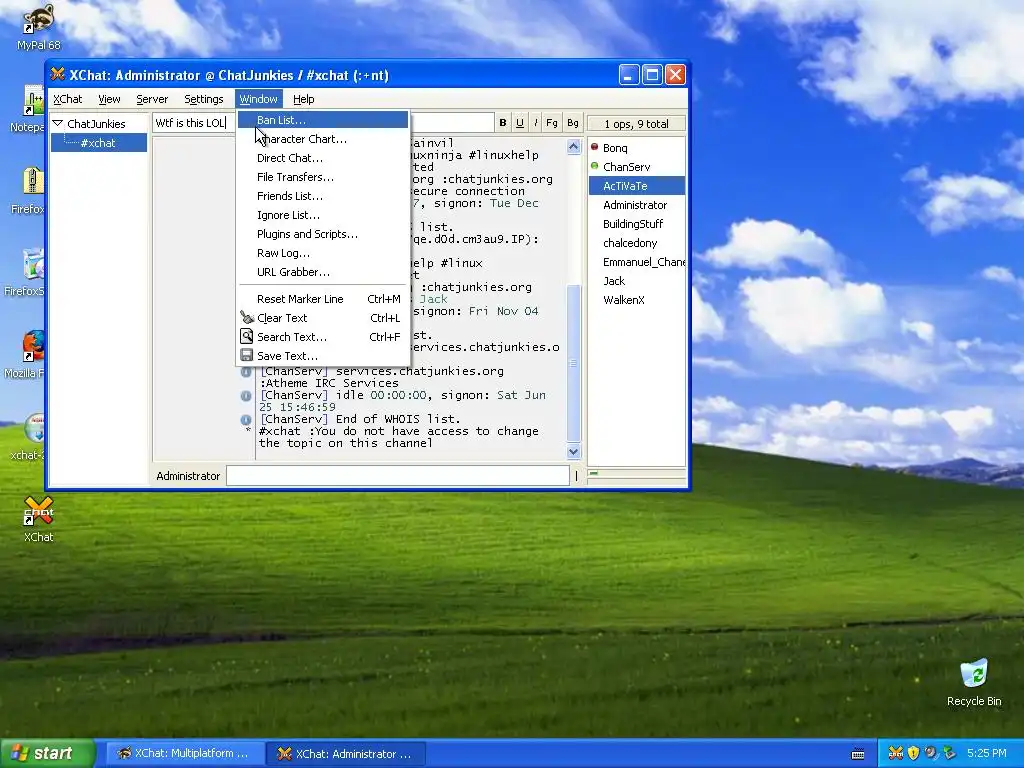This screenshot has width=1024, height=768.
Task: Open Raw Log menu entry
Action: tap(323, 252)
